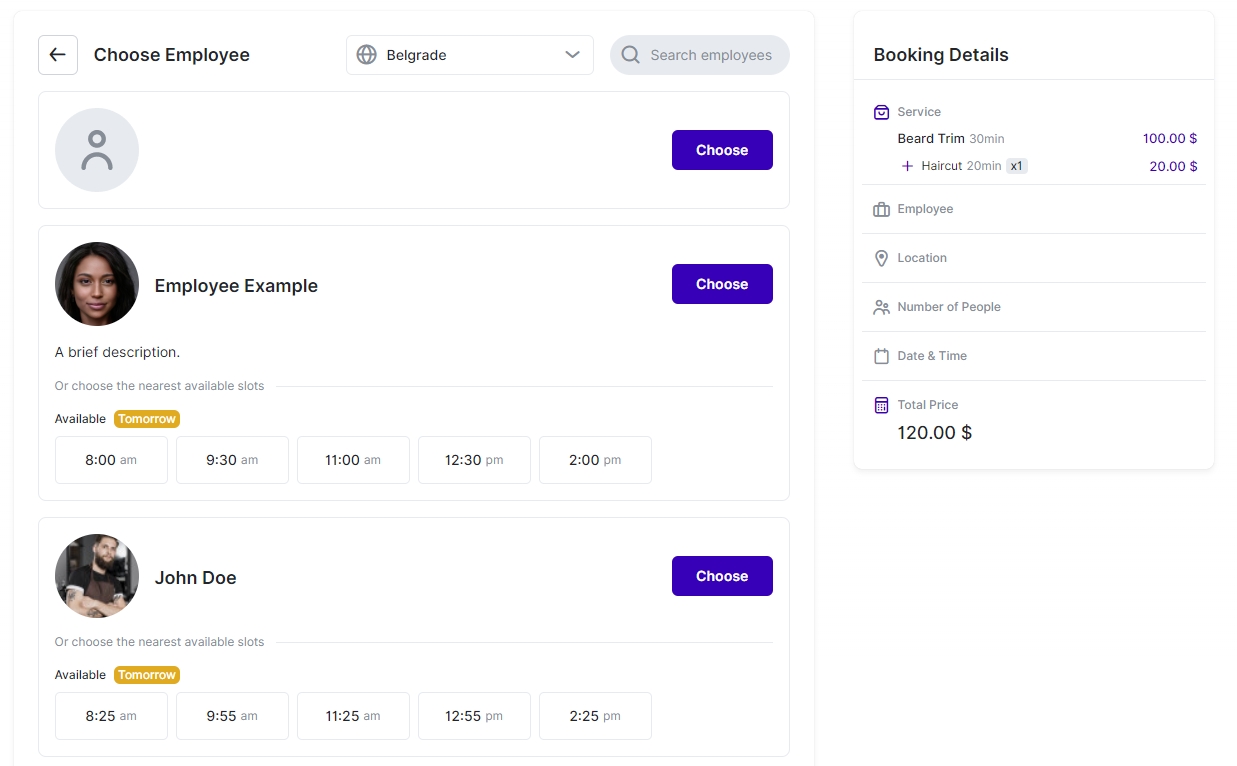The width and height of the screenshot is (1237, 766).
Task: Click the shopping bag Service icon
Action: coord(881,112)
